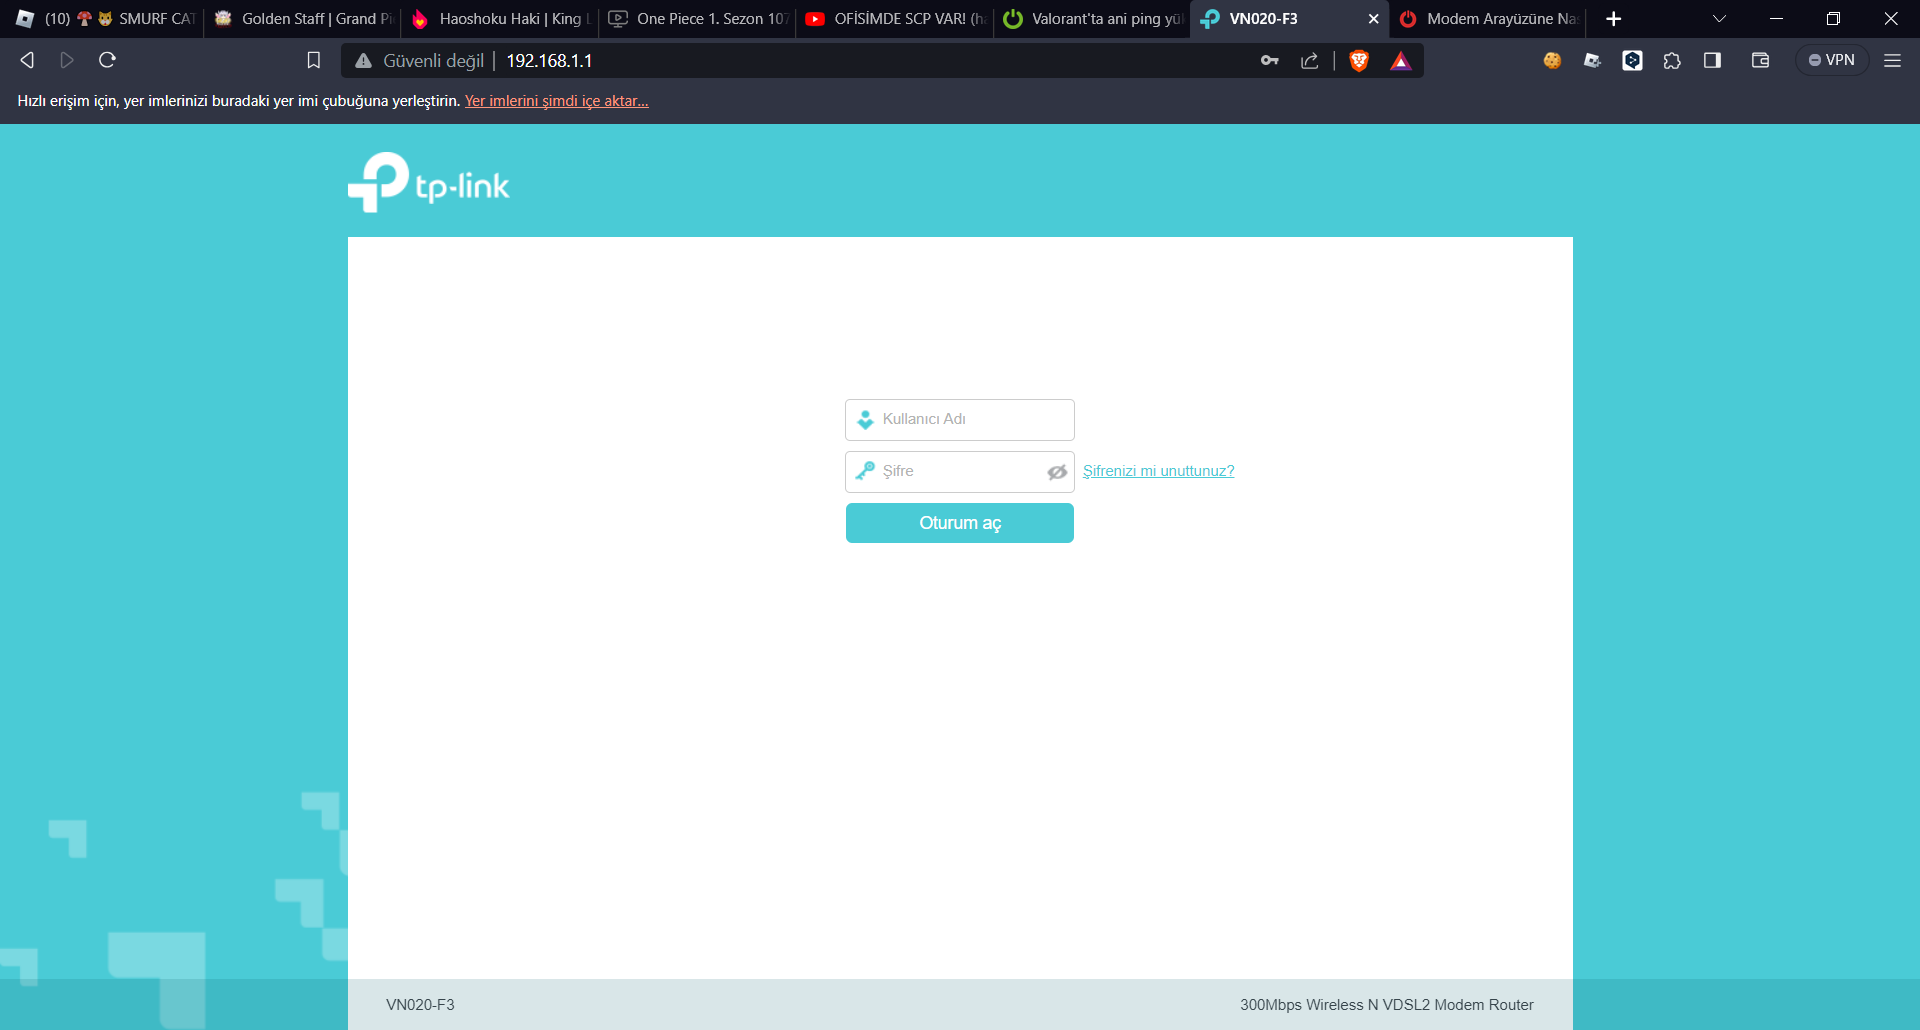The image size is (1920, 1030).
Task: Switch to the OFİSİMDE SCP VAR! tab
Action: (x=895, y=19)
